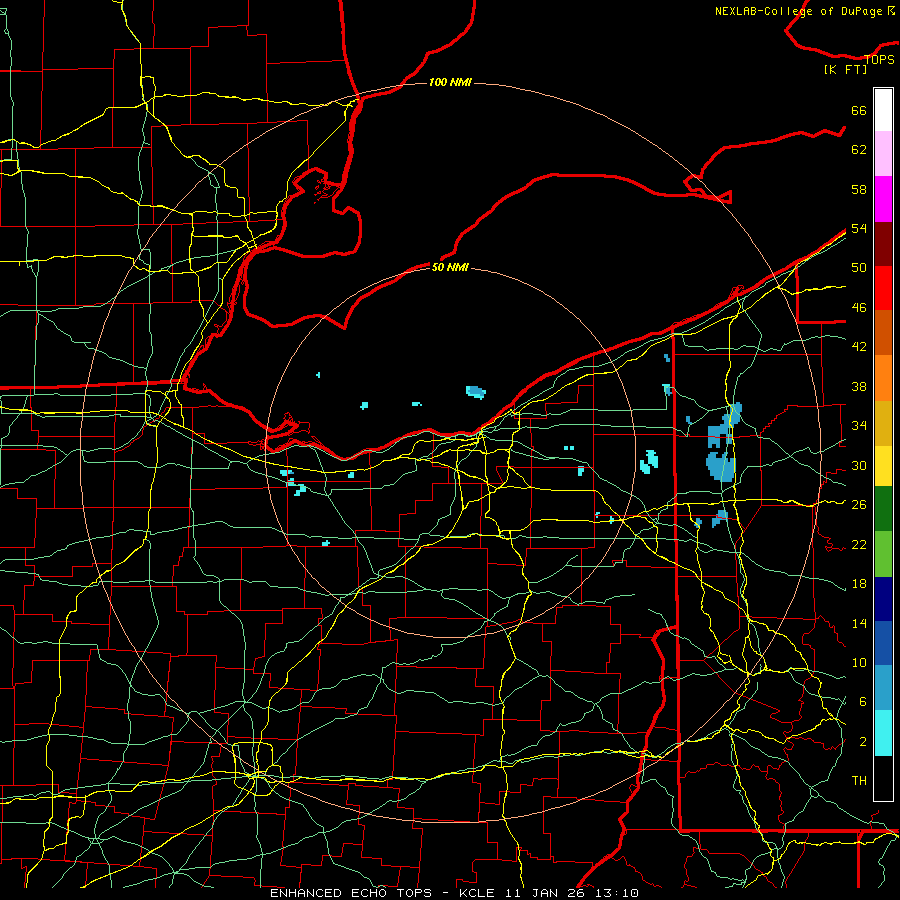Click the 10 legend value

point(859,663)
